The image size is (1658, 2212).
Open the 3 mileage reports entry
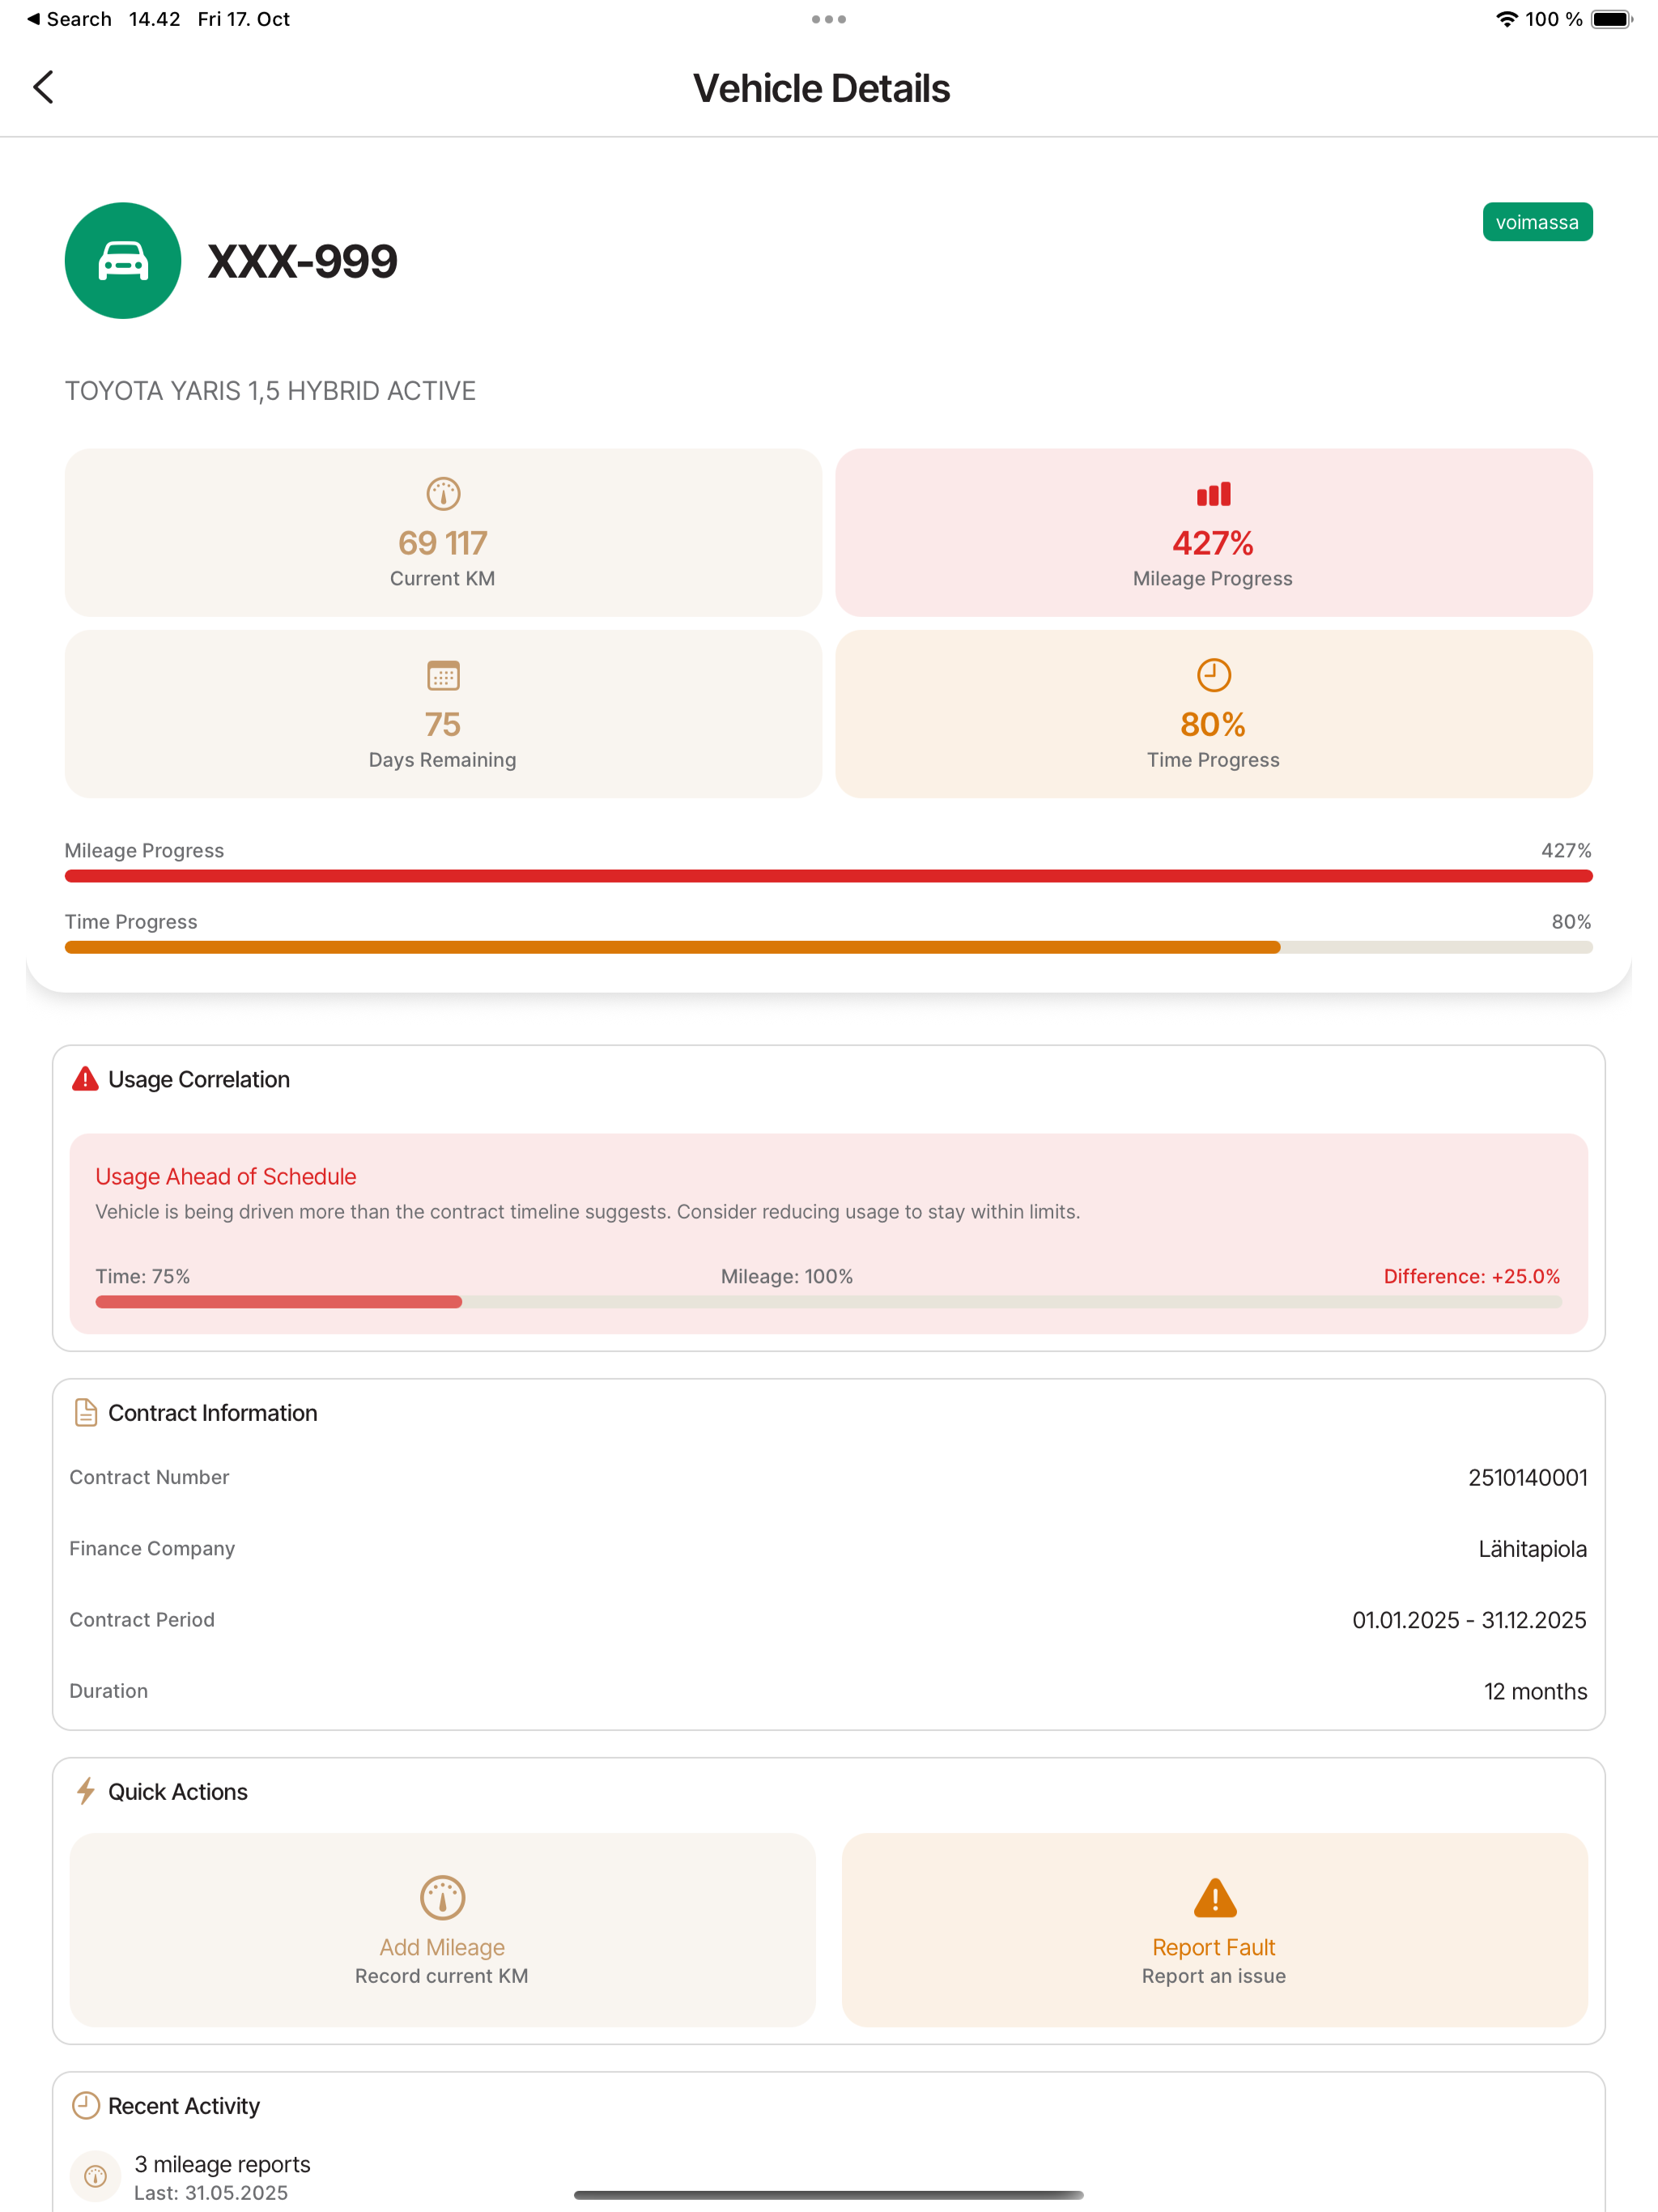pyautogui.click(x=829, y=2176)
